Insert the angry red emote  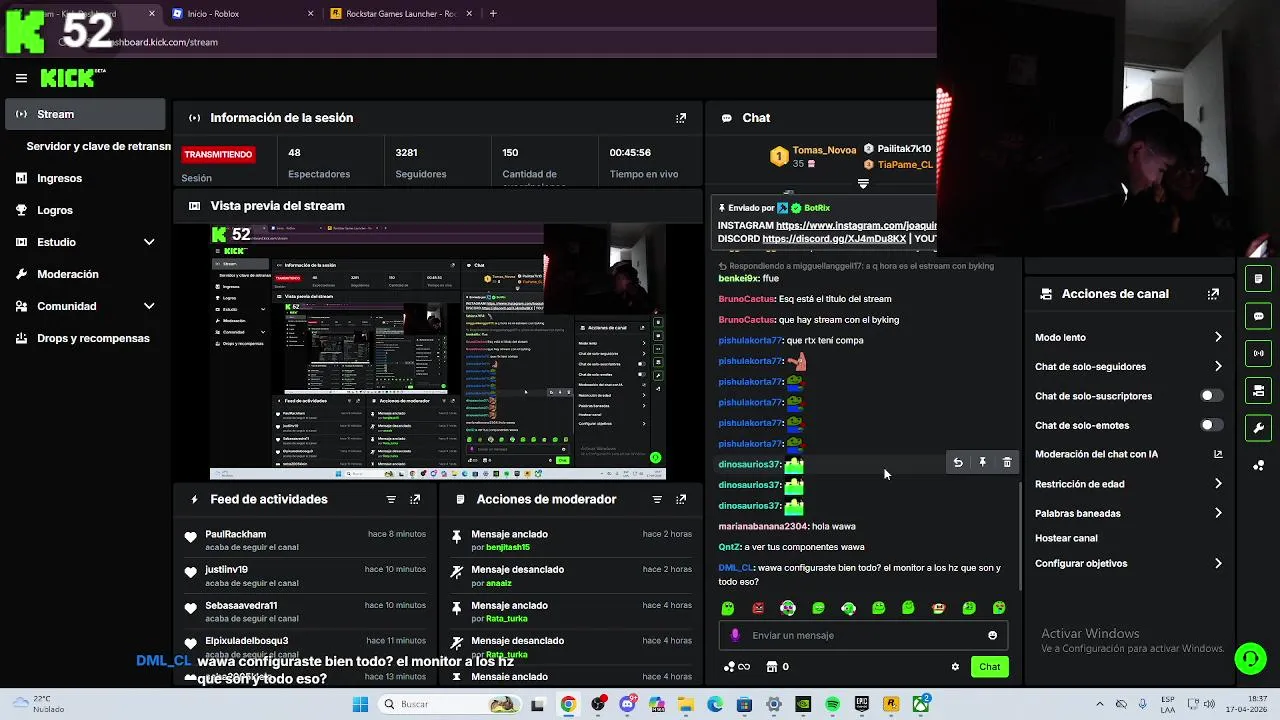coord(758,608)
